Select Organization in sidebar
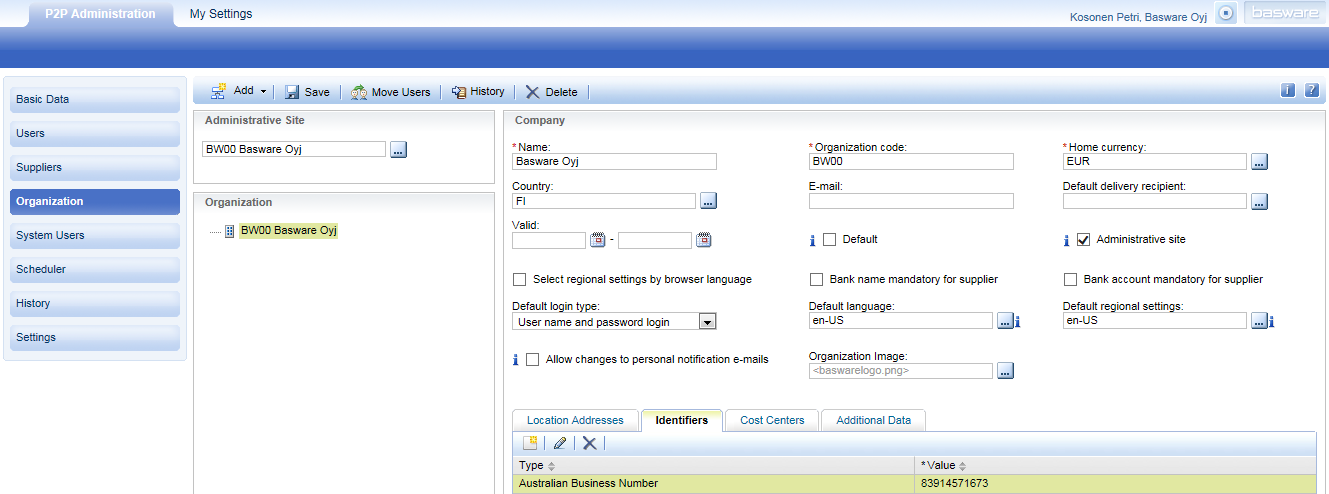1329x494 pixels. pos(95,201)
